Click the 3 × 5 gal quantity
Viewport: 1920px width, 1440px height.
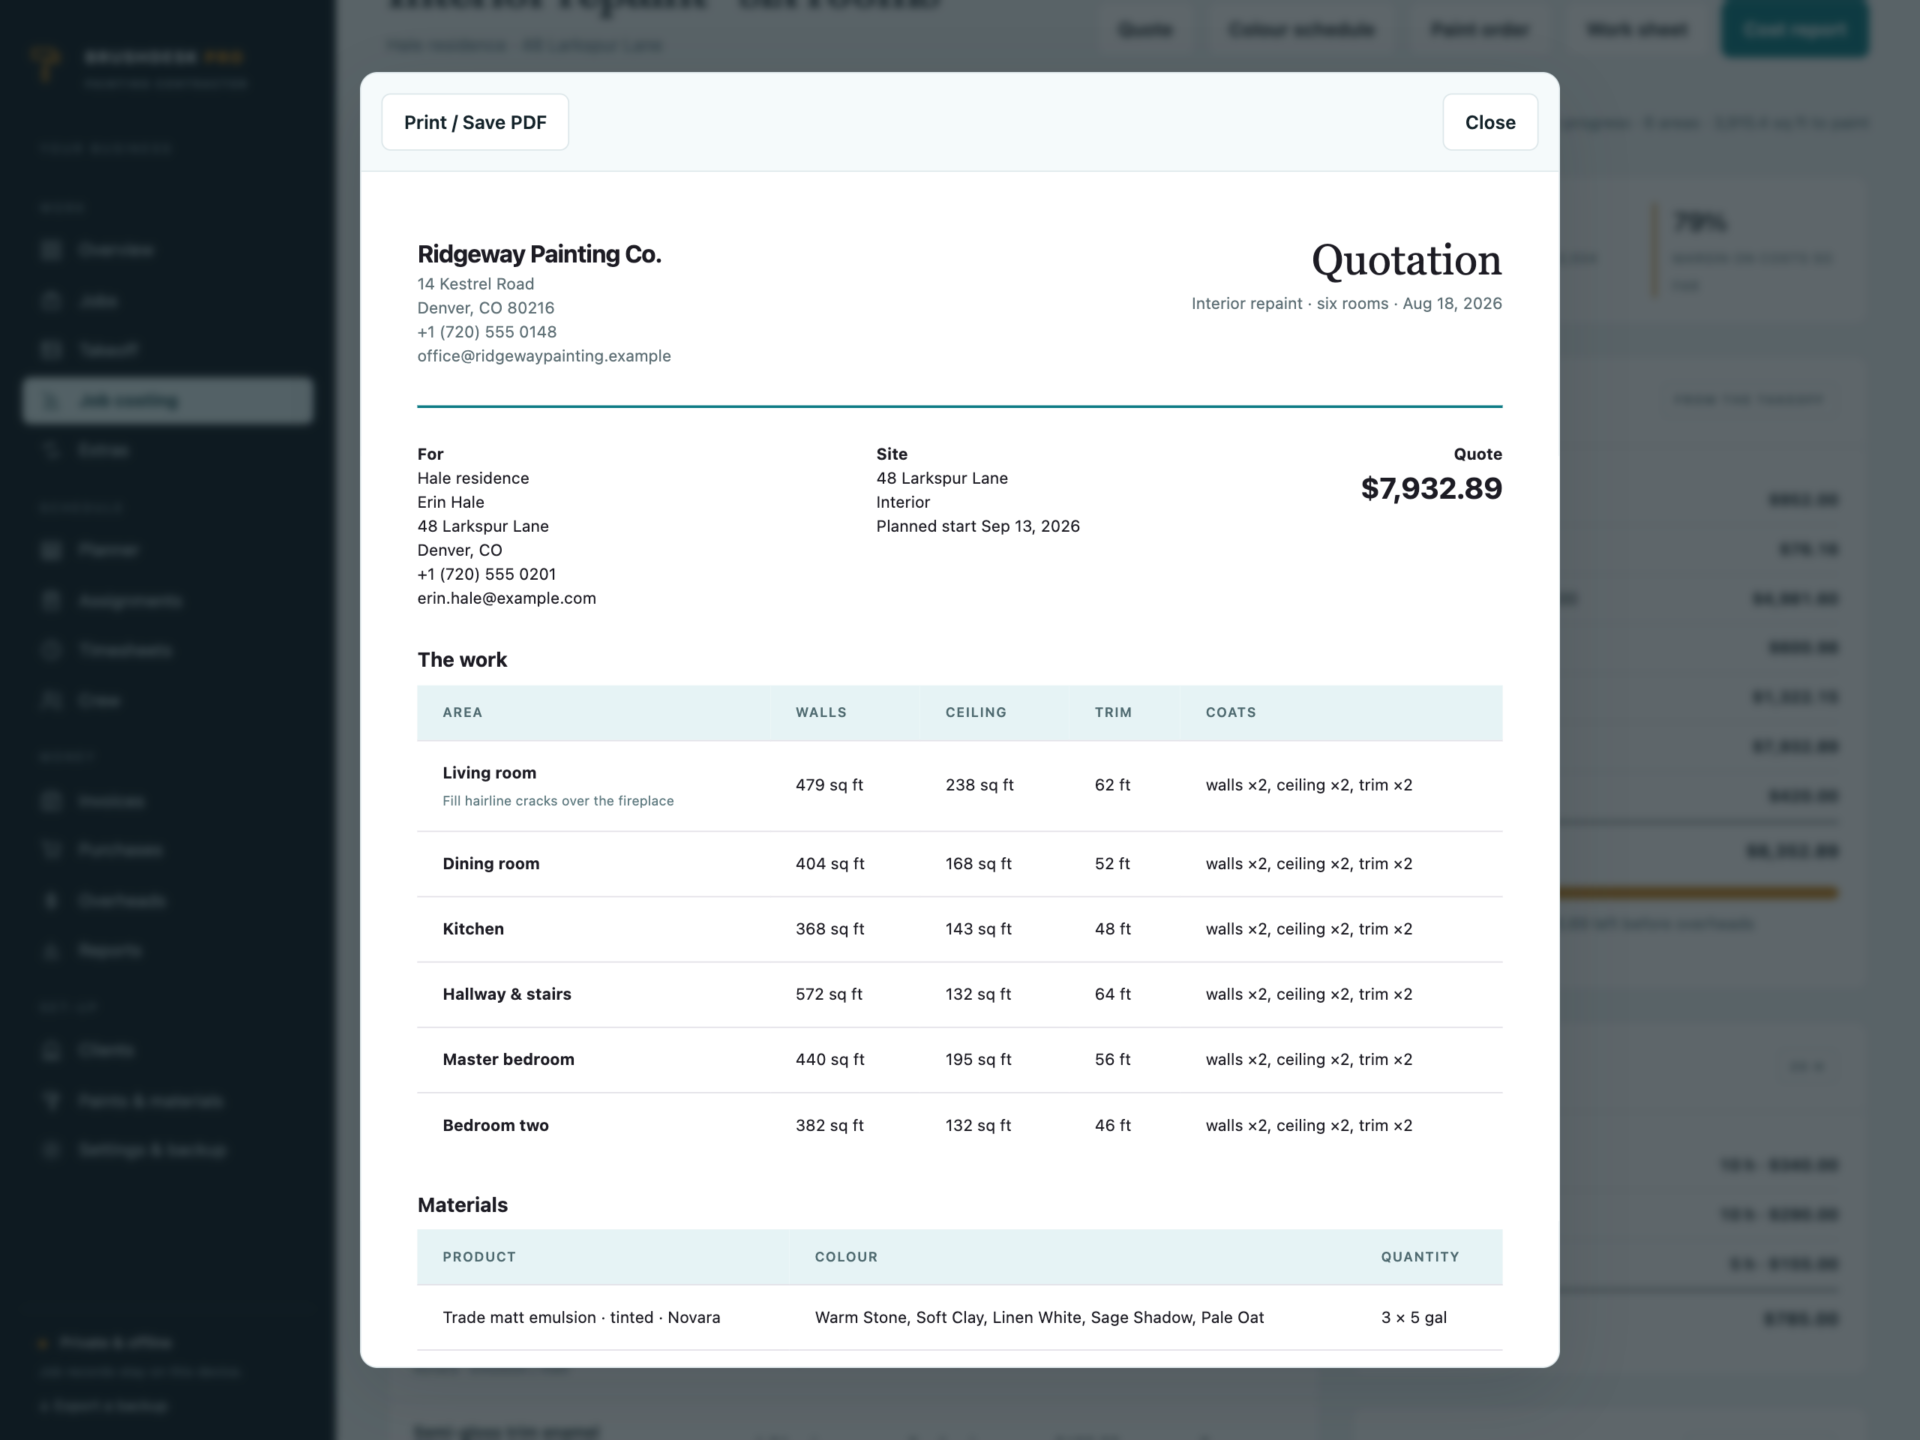(1414, 1318)
